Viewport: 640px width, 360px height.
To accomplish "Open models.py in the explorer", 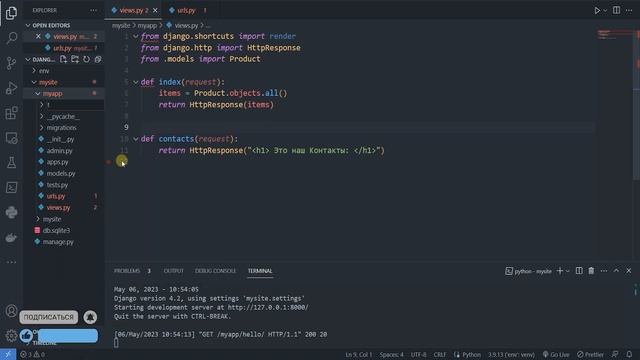I will [x=61, y=173].
